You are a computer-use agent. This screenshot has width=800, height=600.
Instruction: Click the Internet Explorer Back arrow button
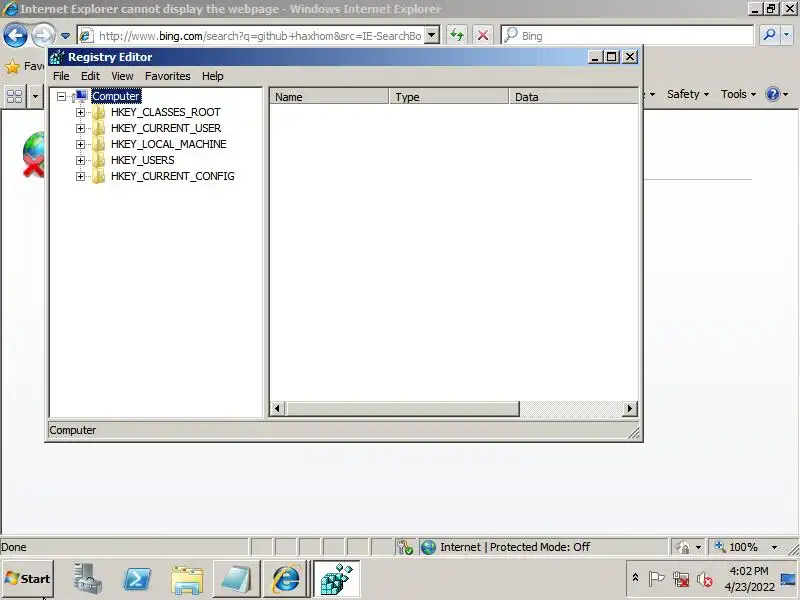[x=15, y=36]
